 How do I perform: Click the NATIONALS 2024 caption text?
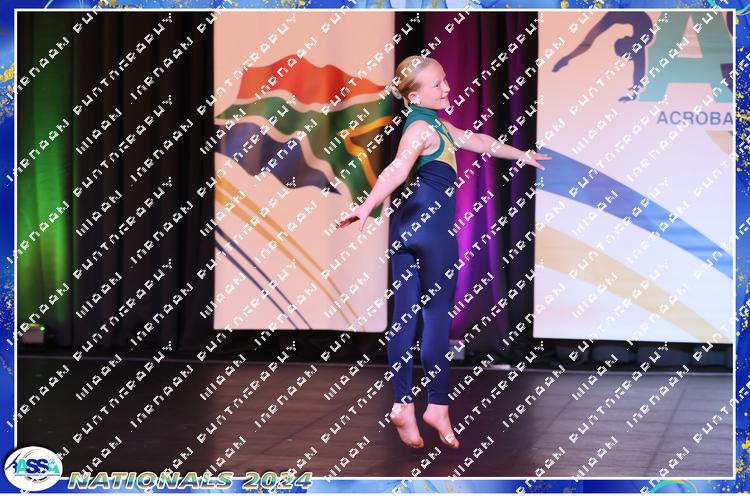click(190, 480)
